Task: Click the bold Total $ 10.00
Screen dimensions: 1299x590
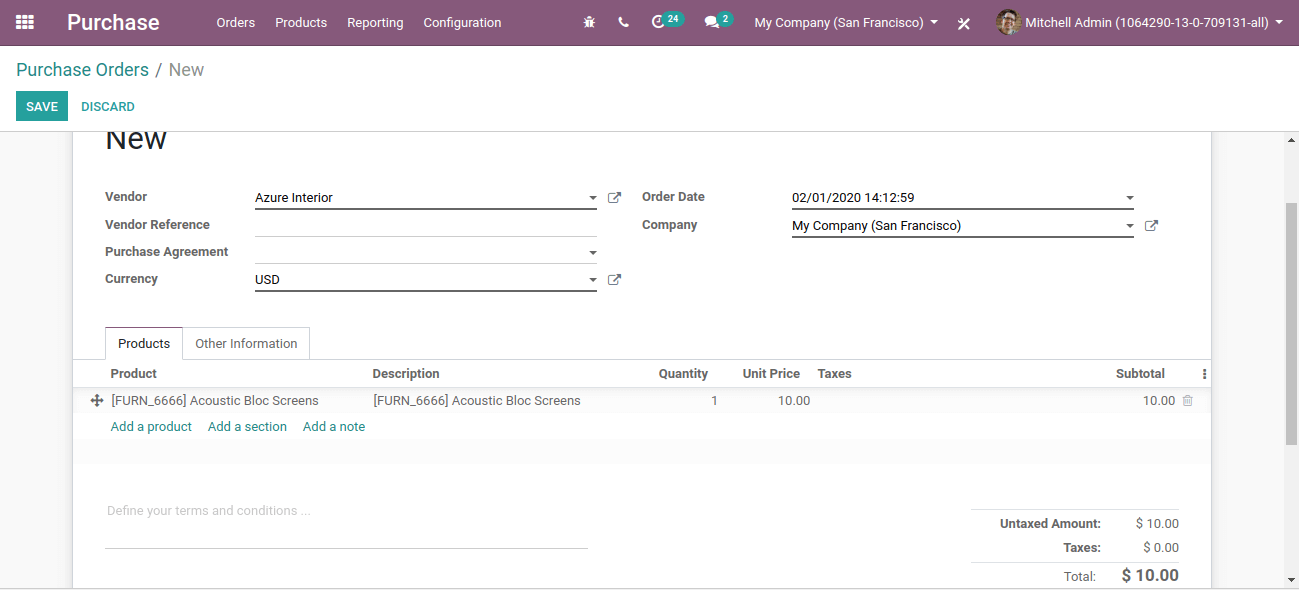Action: tap(1150, 575)
